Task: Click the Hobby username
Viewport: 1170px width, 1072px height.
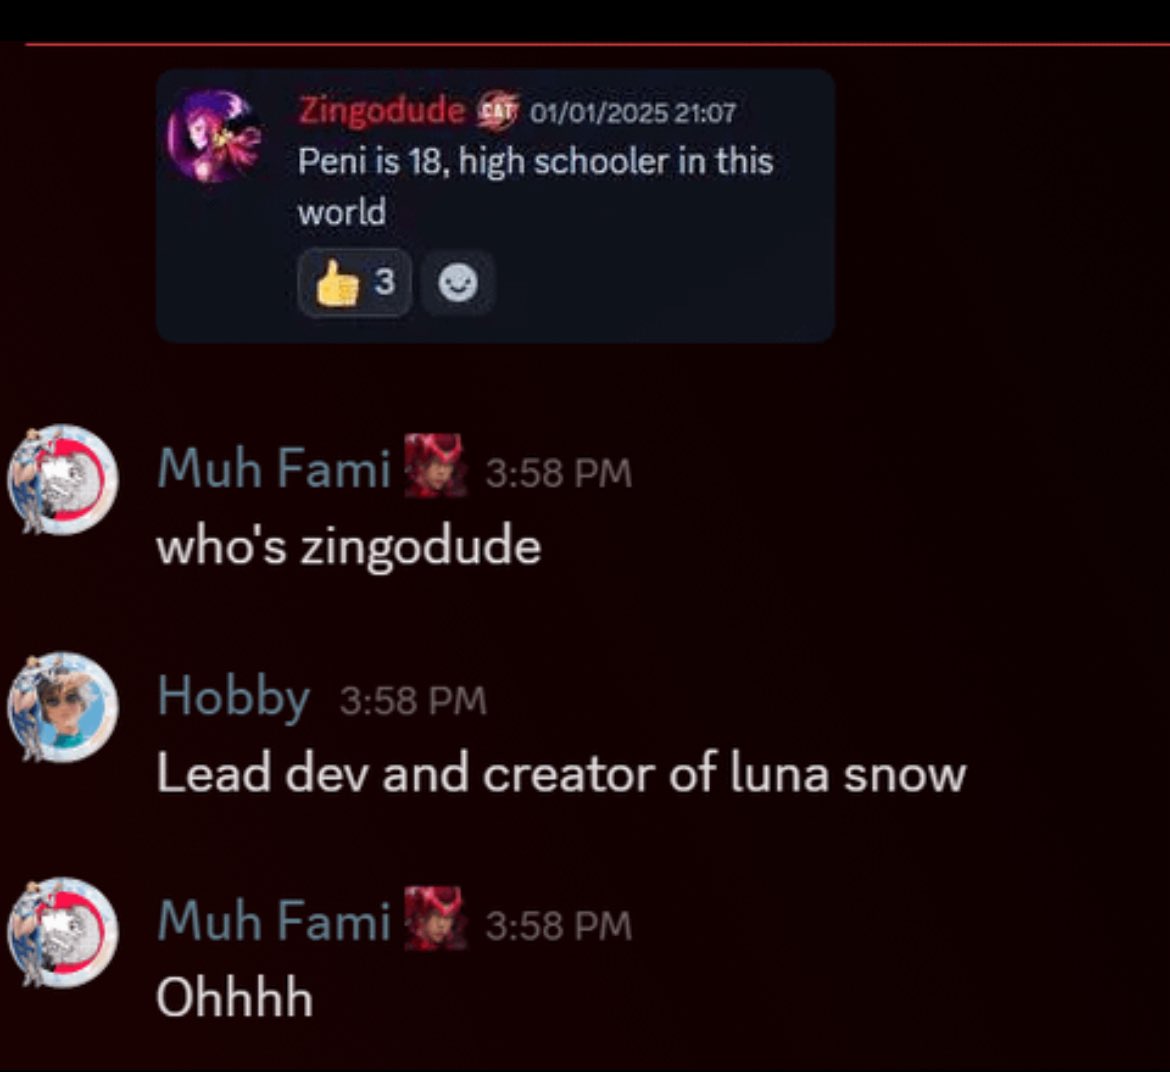Action: 233,698
